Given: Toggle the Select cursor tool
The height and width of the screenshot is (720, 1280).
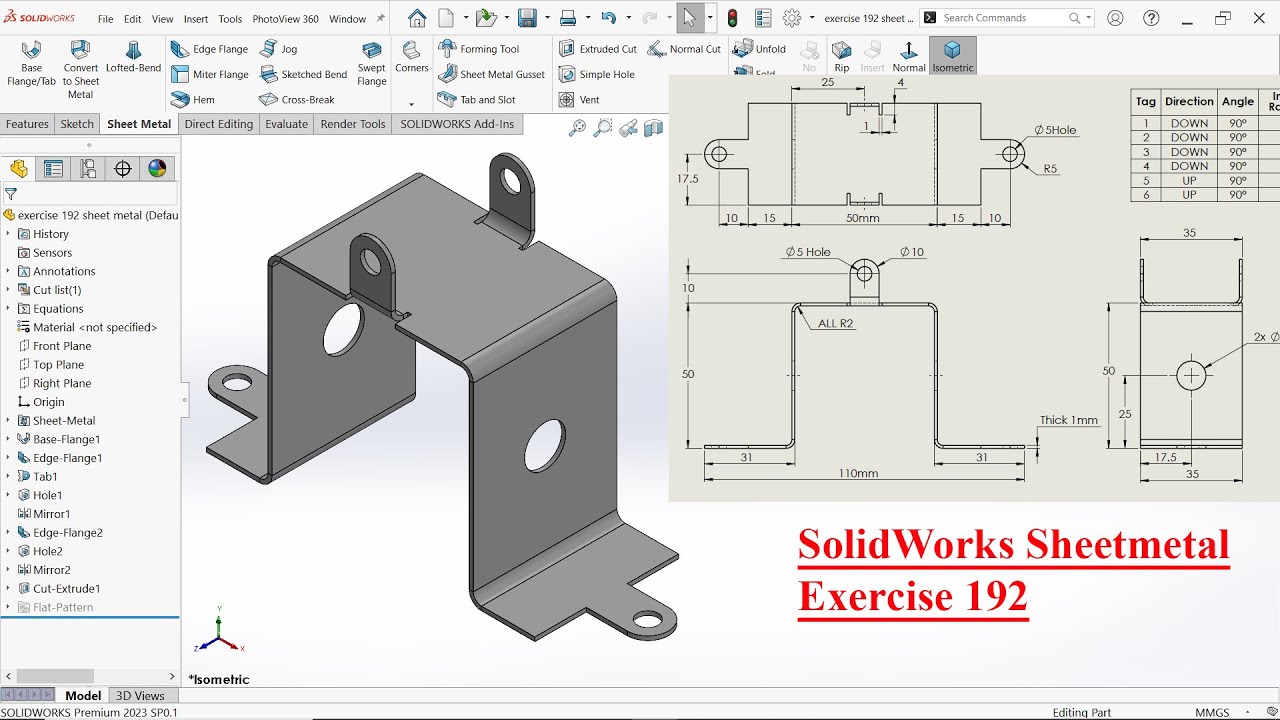Looking at the screenshot, I should click(689, 18).
